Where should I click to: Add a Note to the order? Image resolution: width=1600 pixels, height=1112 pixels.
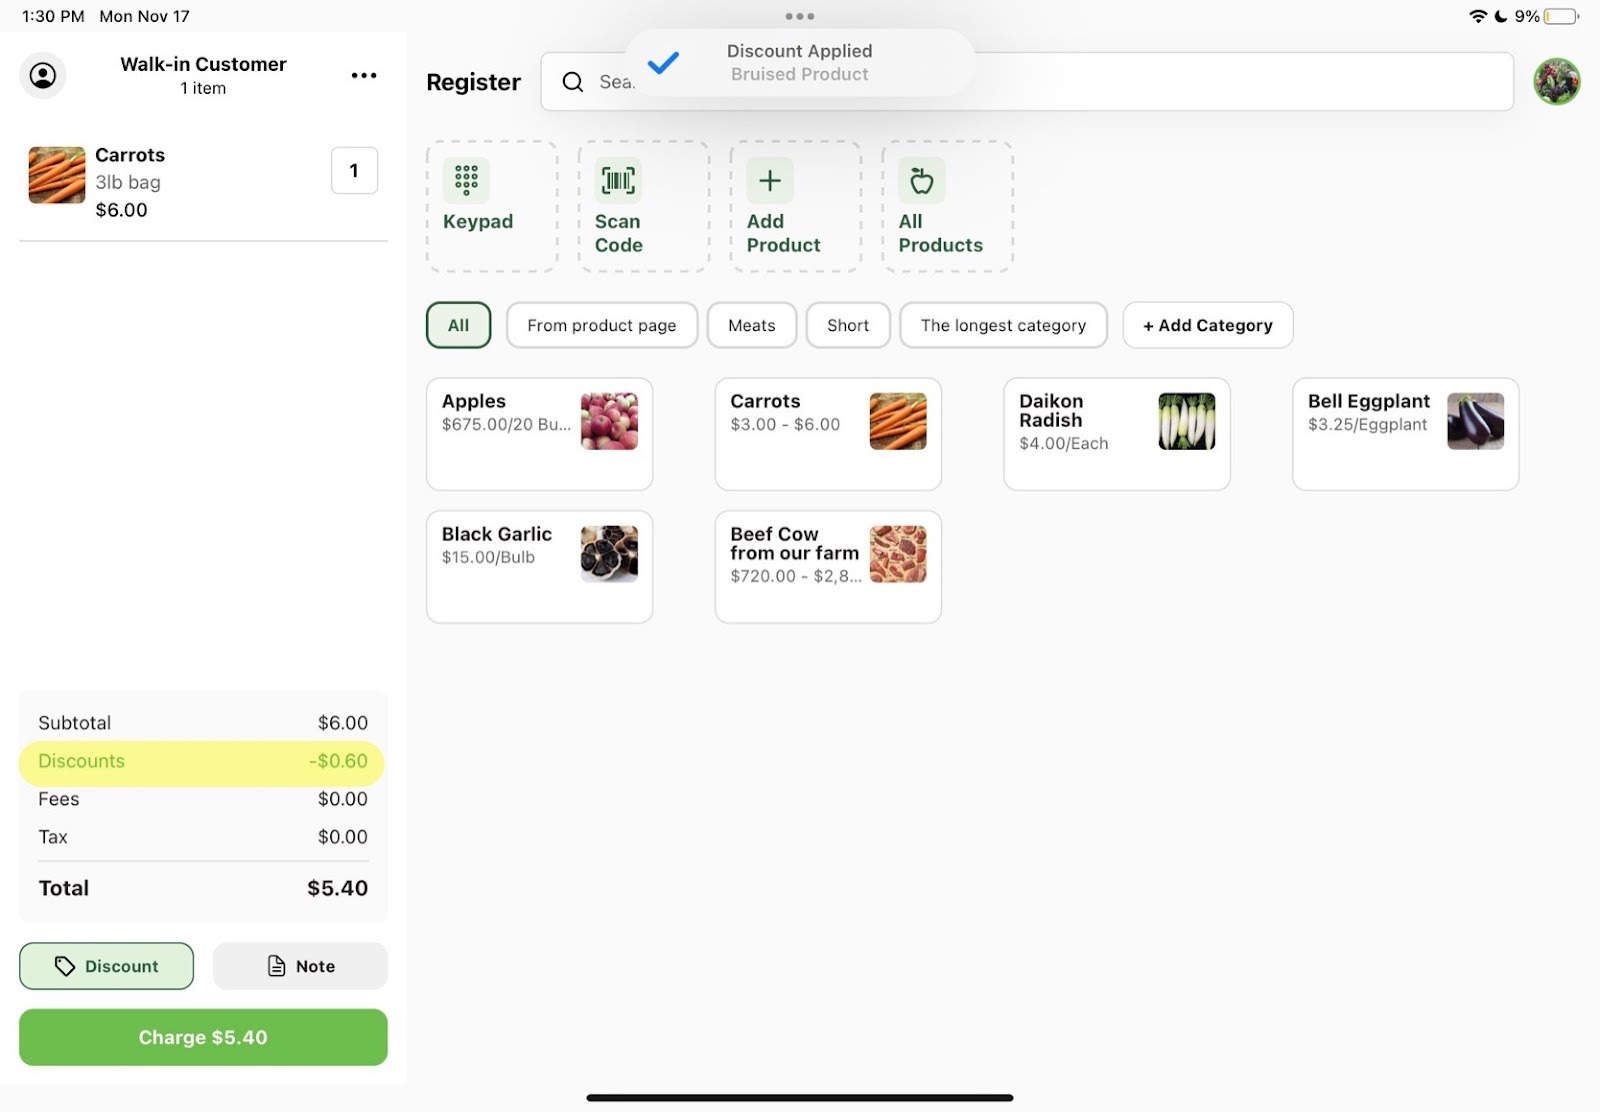(300, 966)
